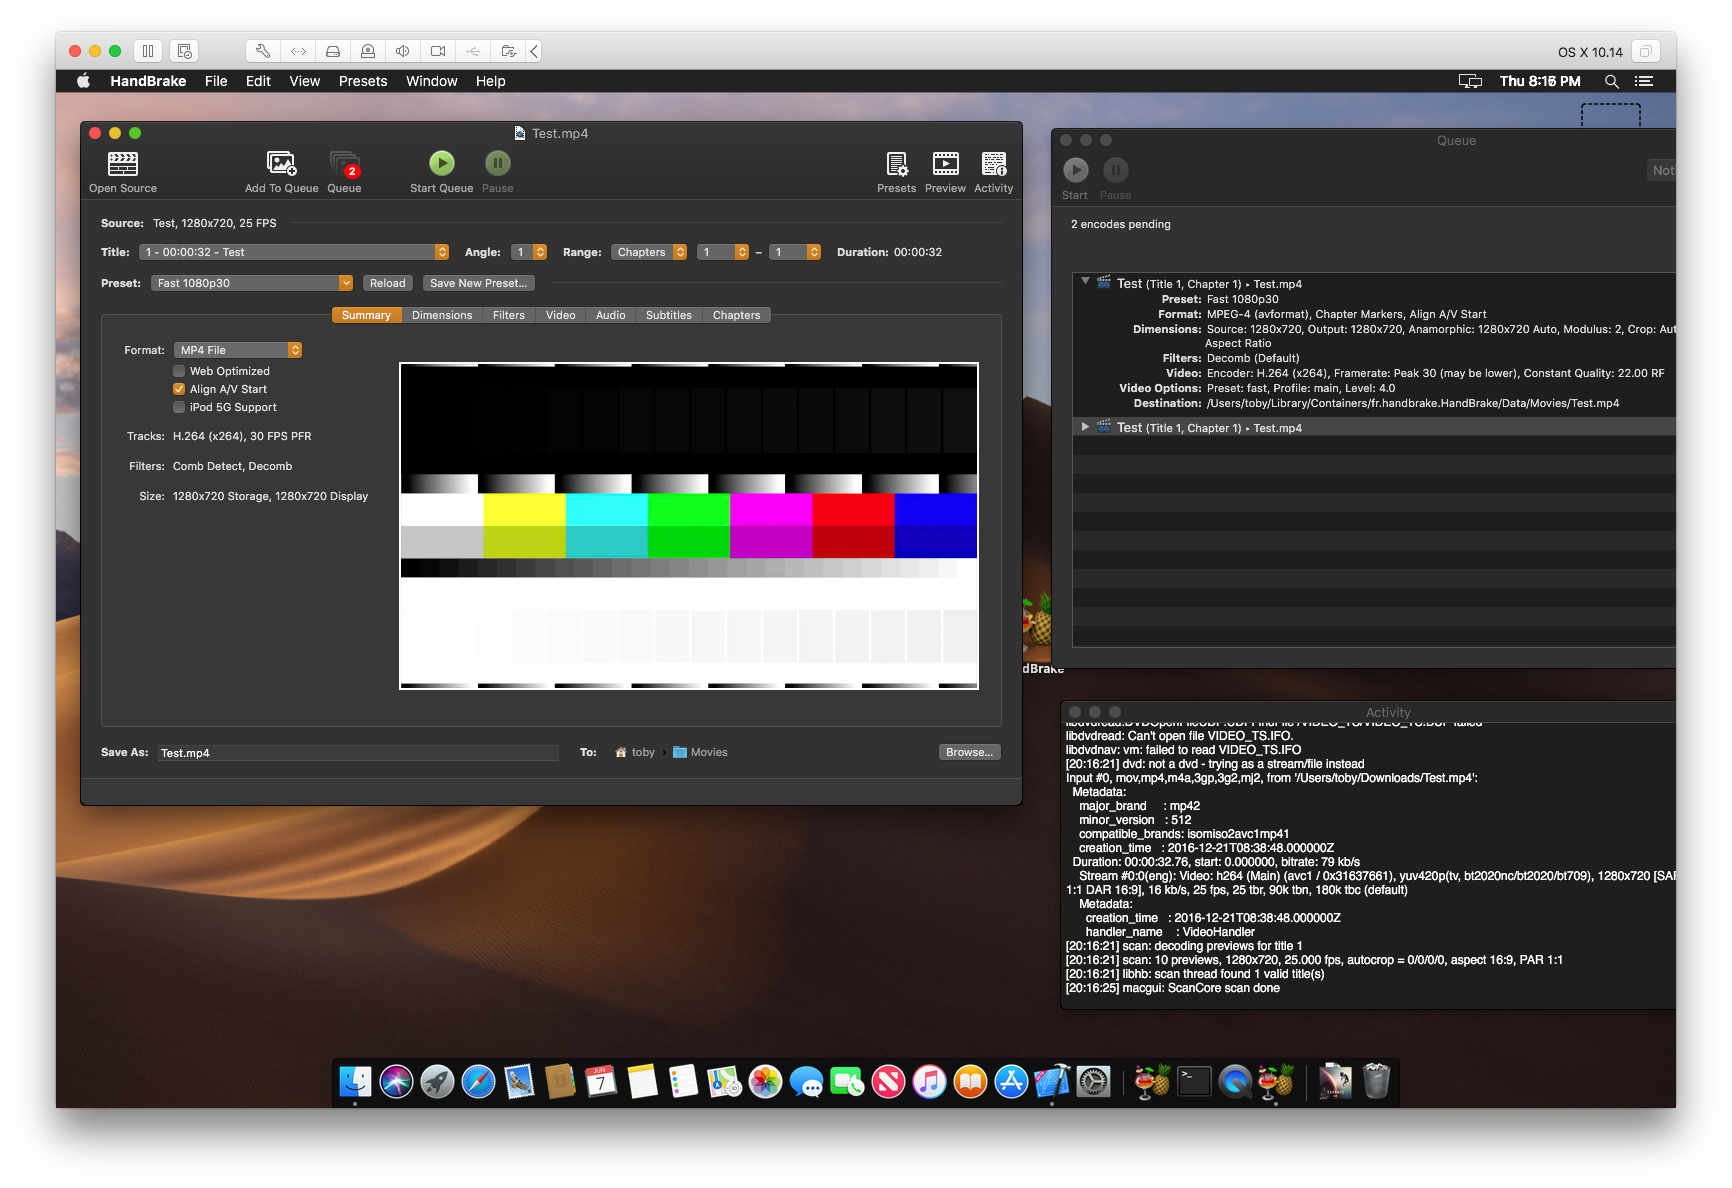Increase the chapter range stepper

tap(742, 248)
